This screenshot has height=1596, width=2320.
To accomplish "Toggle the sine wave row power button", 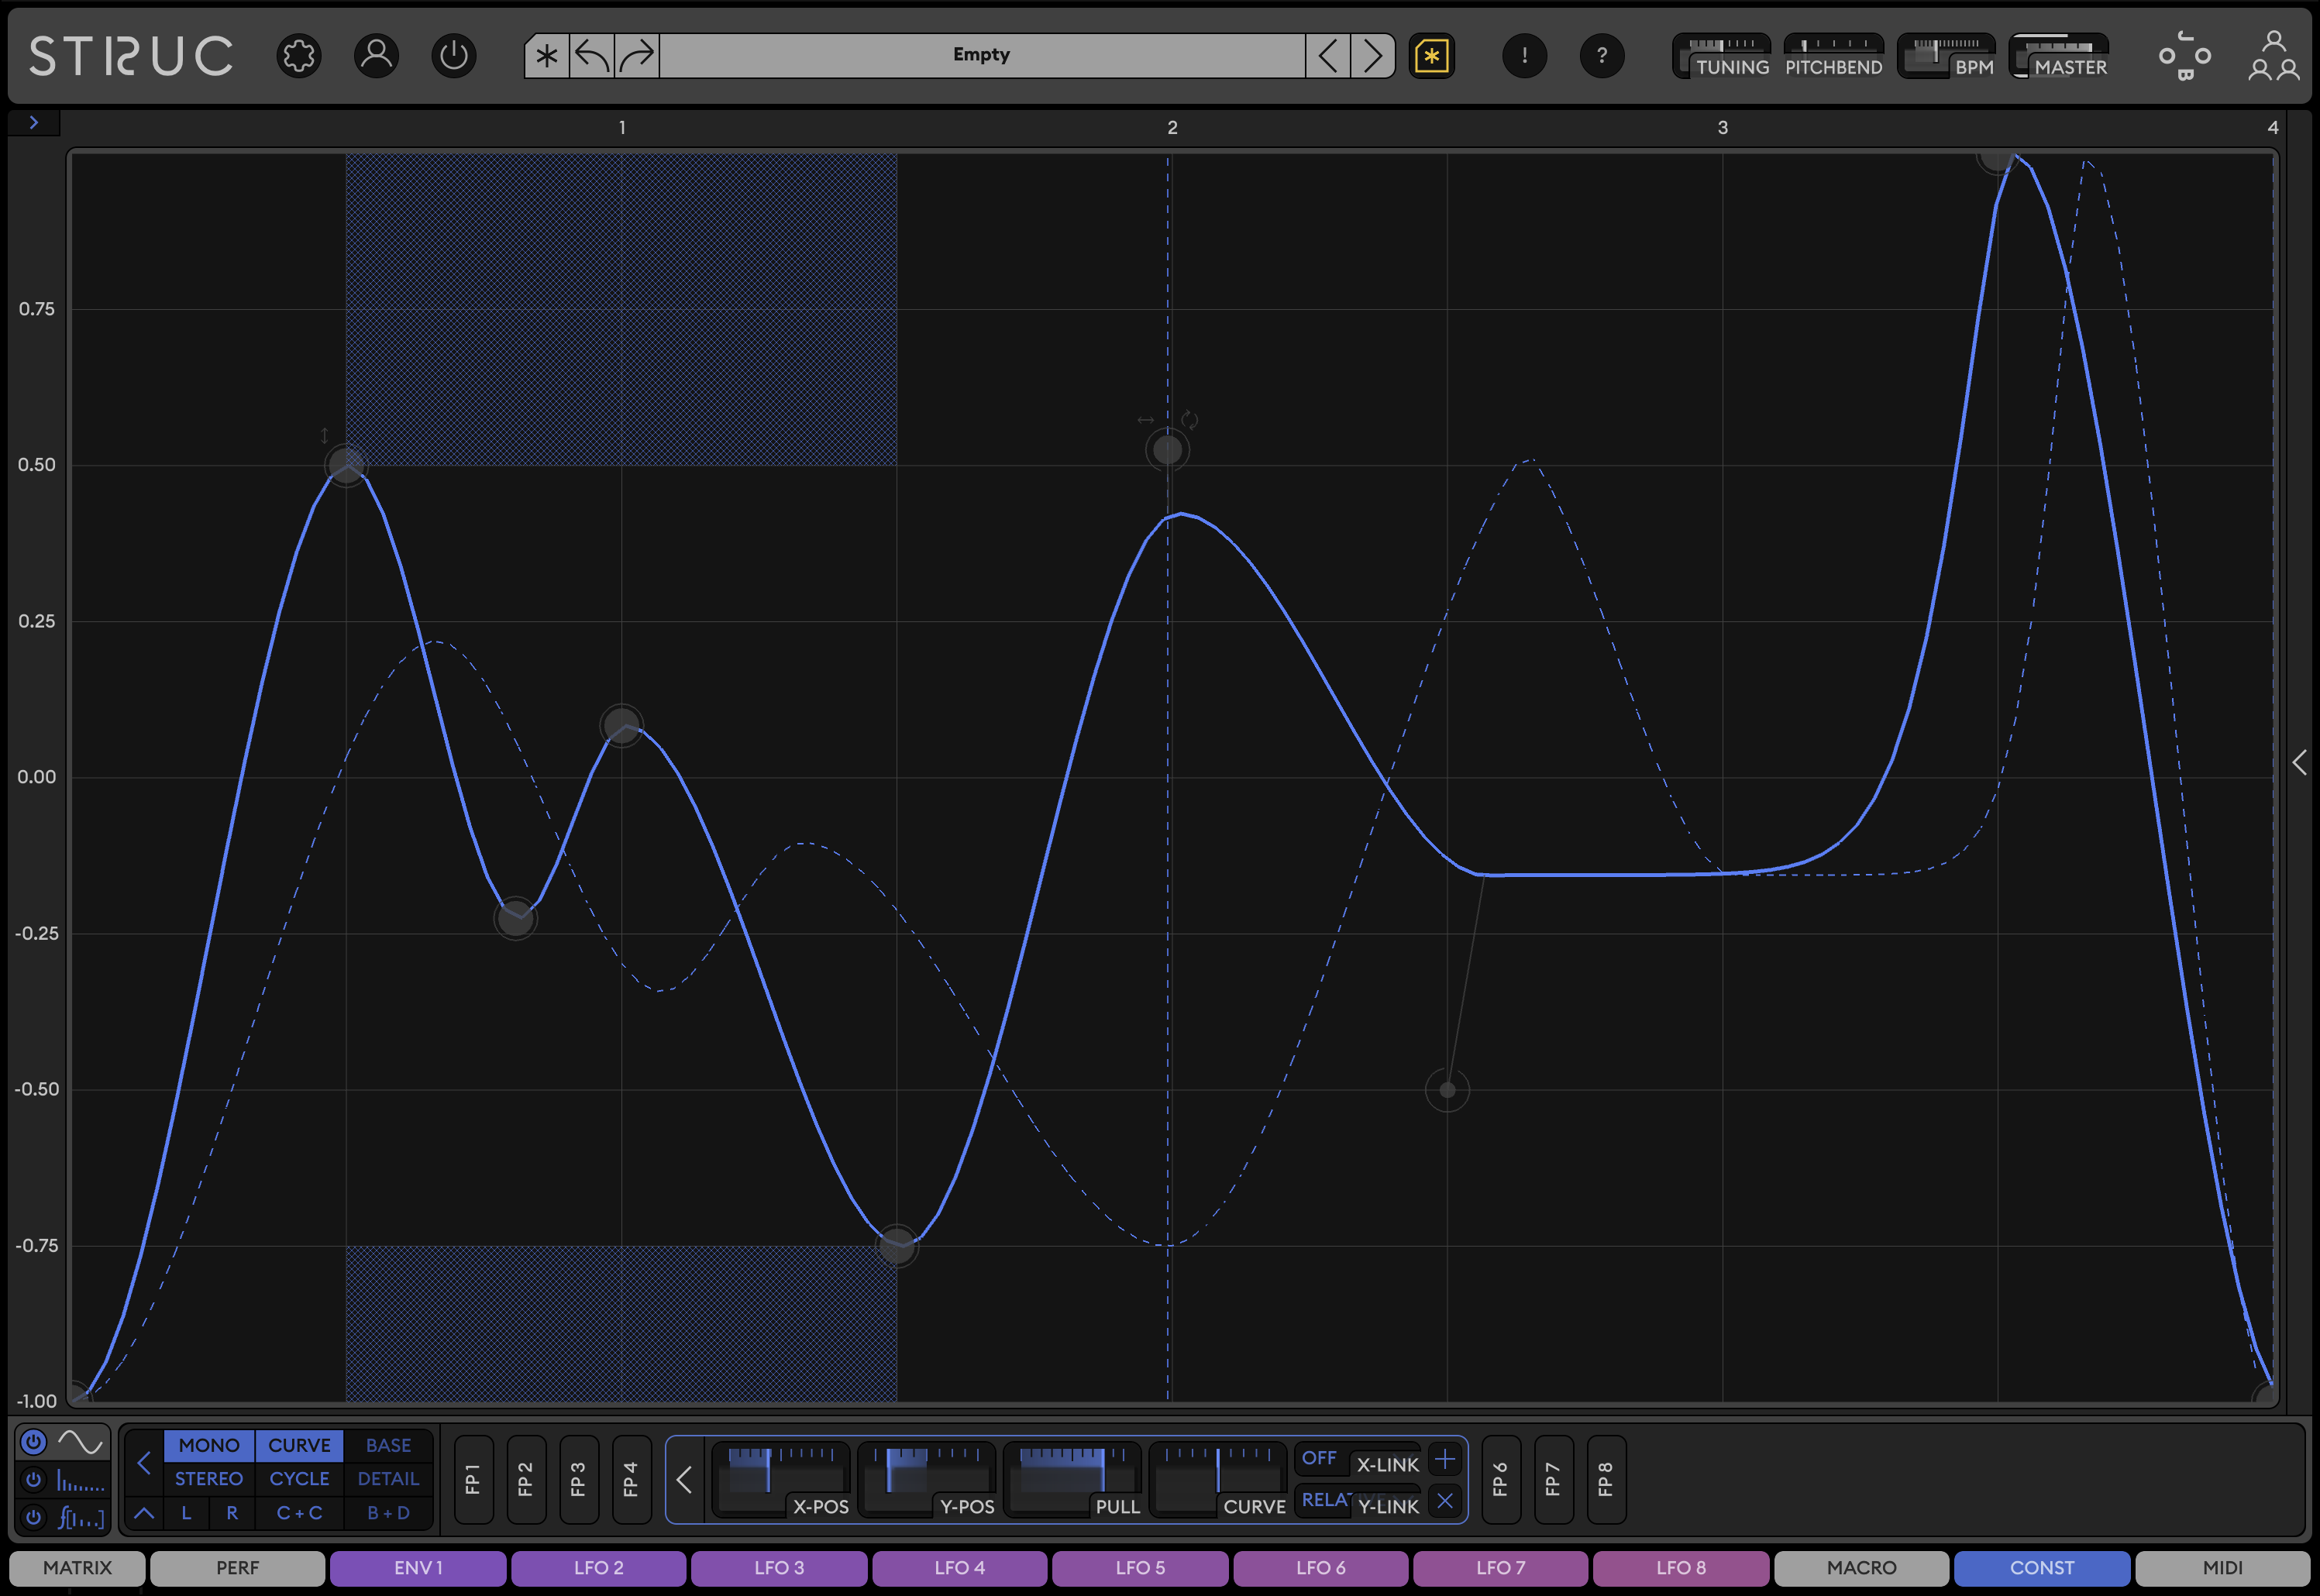I will click(33, 1442).
